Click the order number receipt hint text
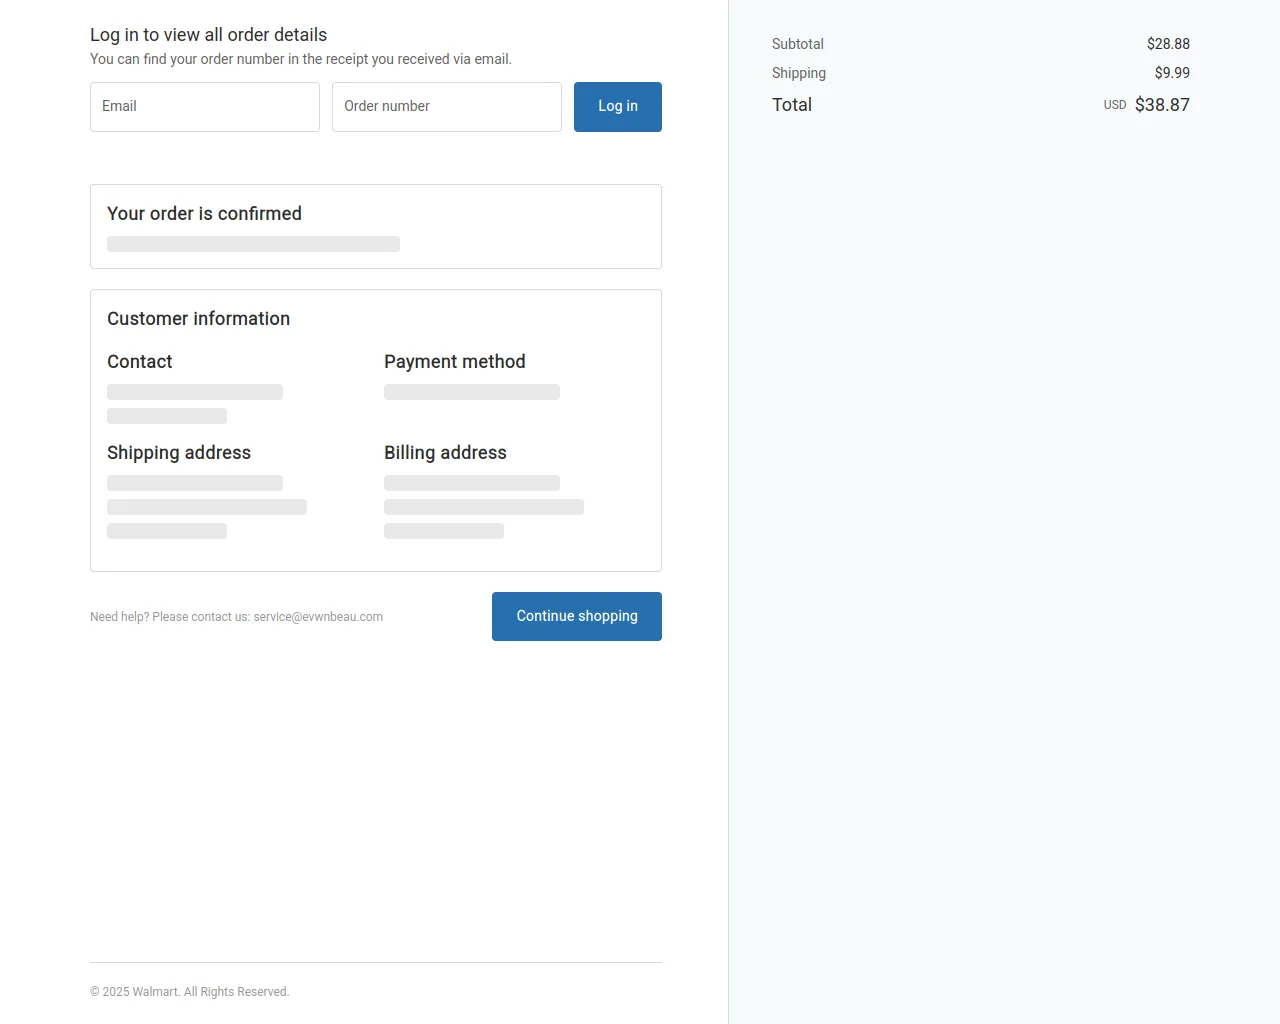Image resolution: width=1280 pixels, height=1024 pixels. tap(300, 59)
